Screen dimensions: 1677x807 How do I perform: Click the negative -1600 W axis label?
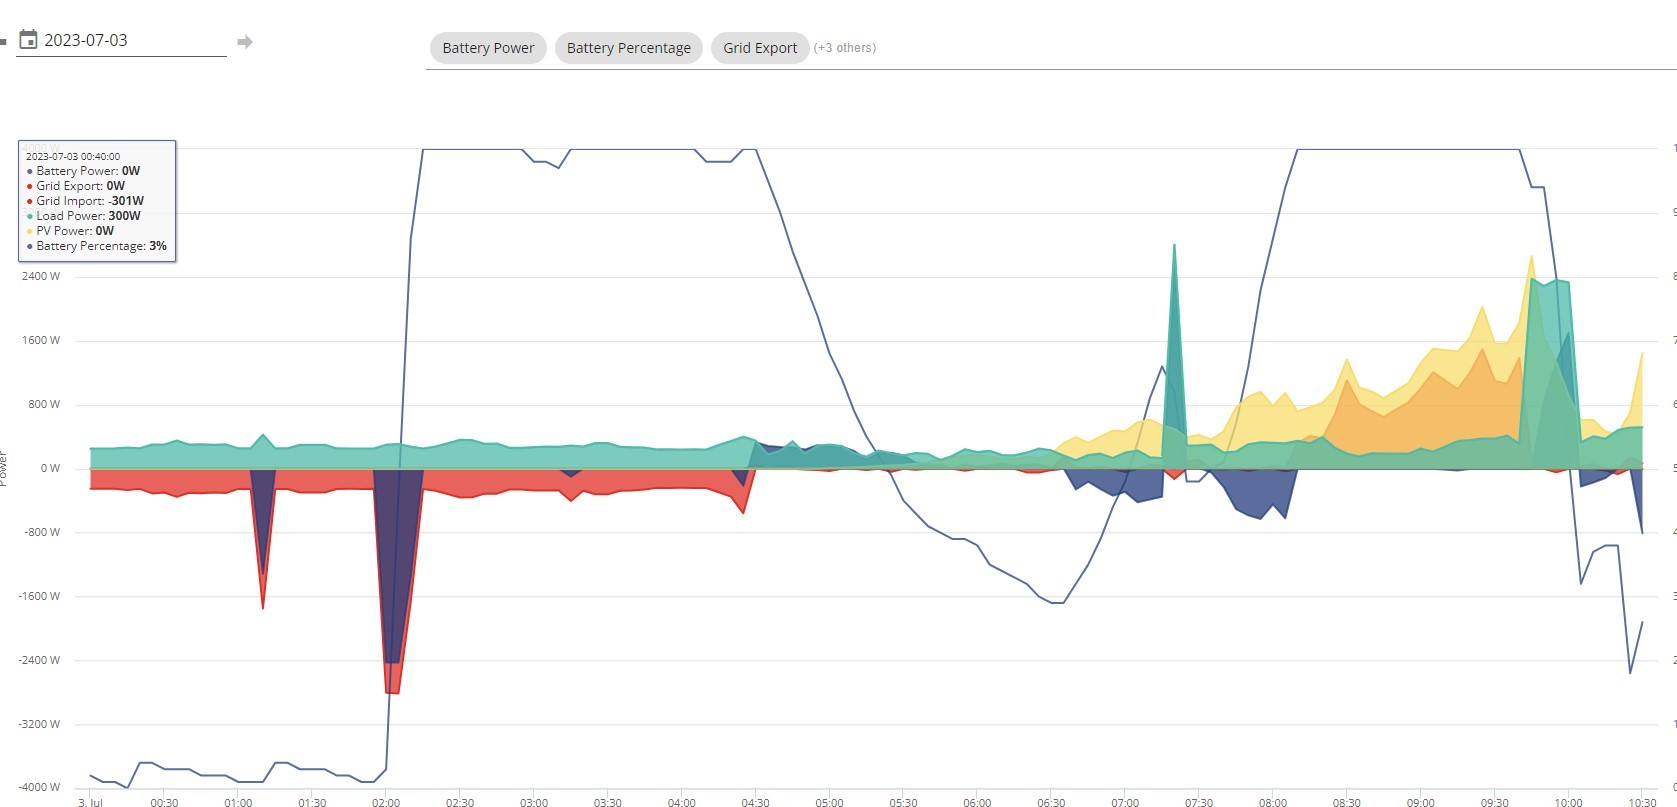point(40,596)
